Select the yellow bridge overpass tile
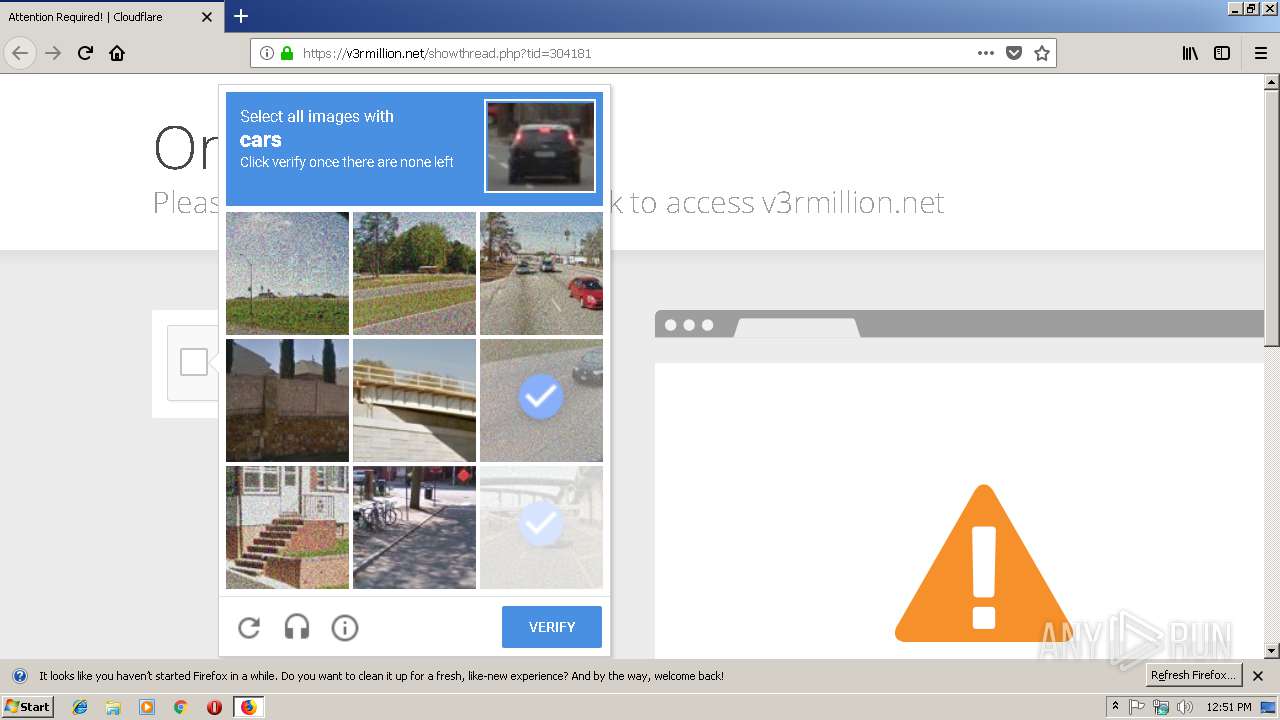The width and height of the screenshot is (1280, 720). point(414,400)
